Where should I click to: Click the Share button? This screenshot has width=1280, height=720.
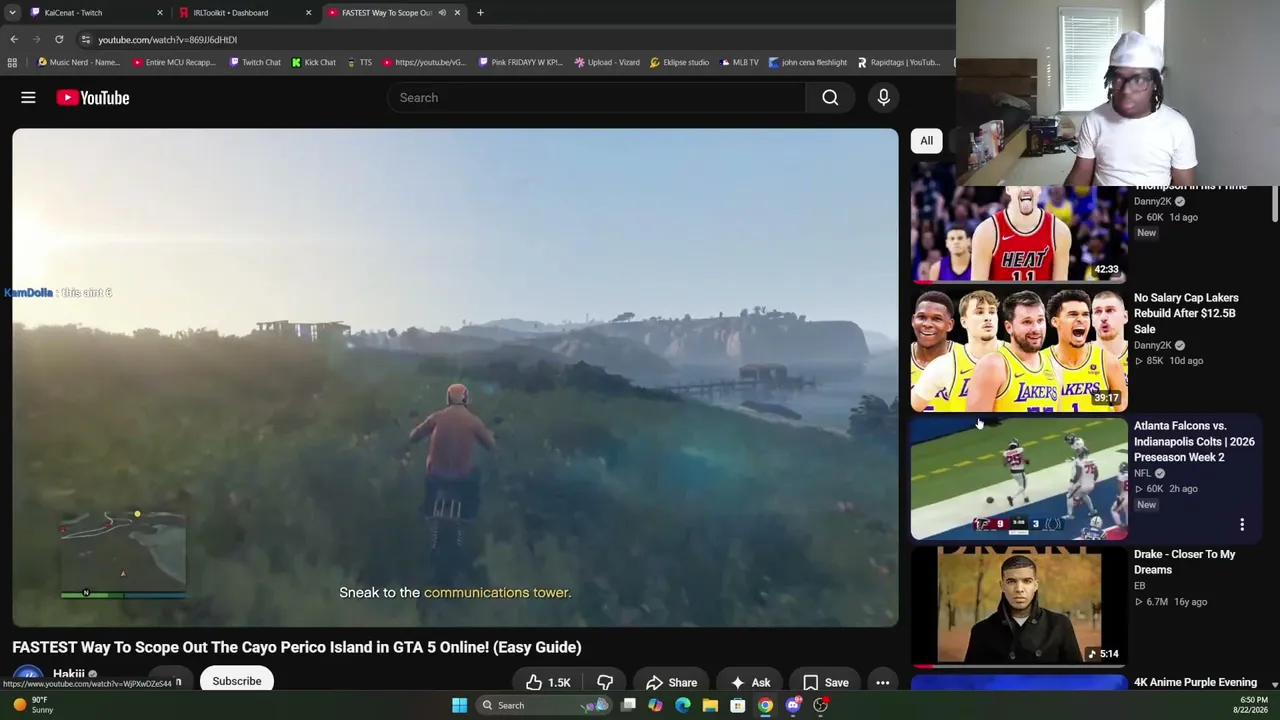[x=670, y=683]
